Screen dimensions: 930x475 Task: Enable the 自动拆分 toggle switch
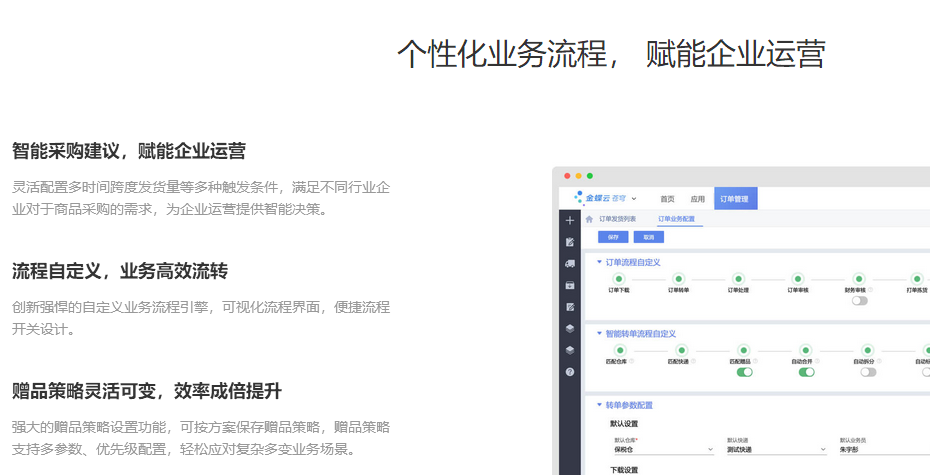(868, 372)
